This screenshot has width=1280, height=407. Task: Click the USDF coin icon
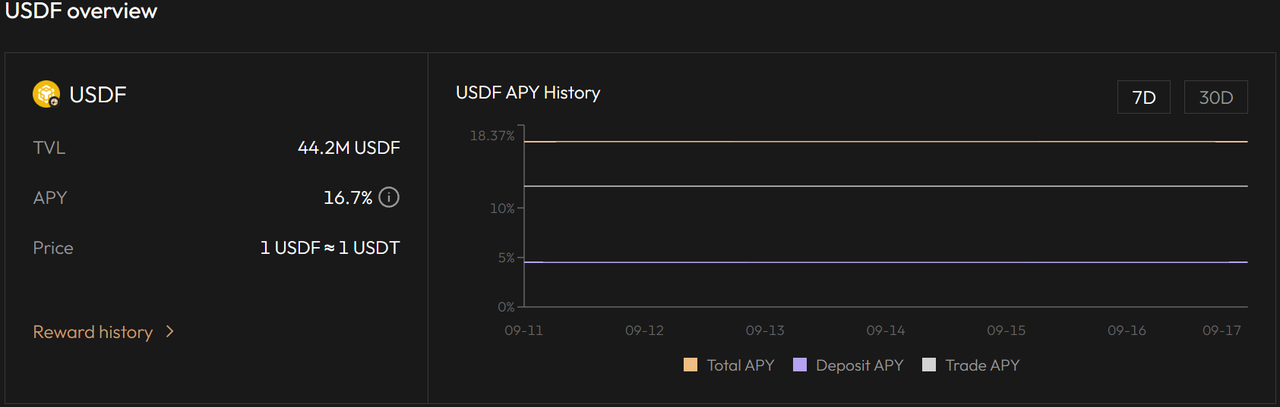click(x=47, y=94)
